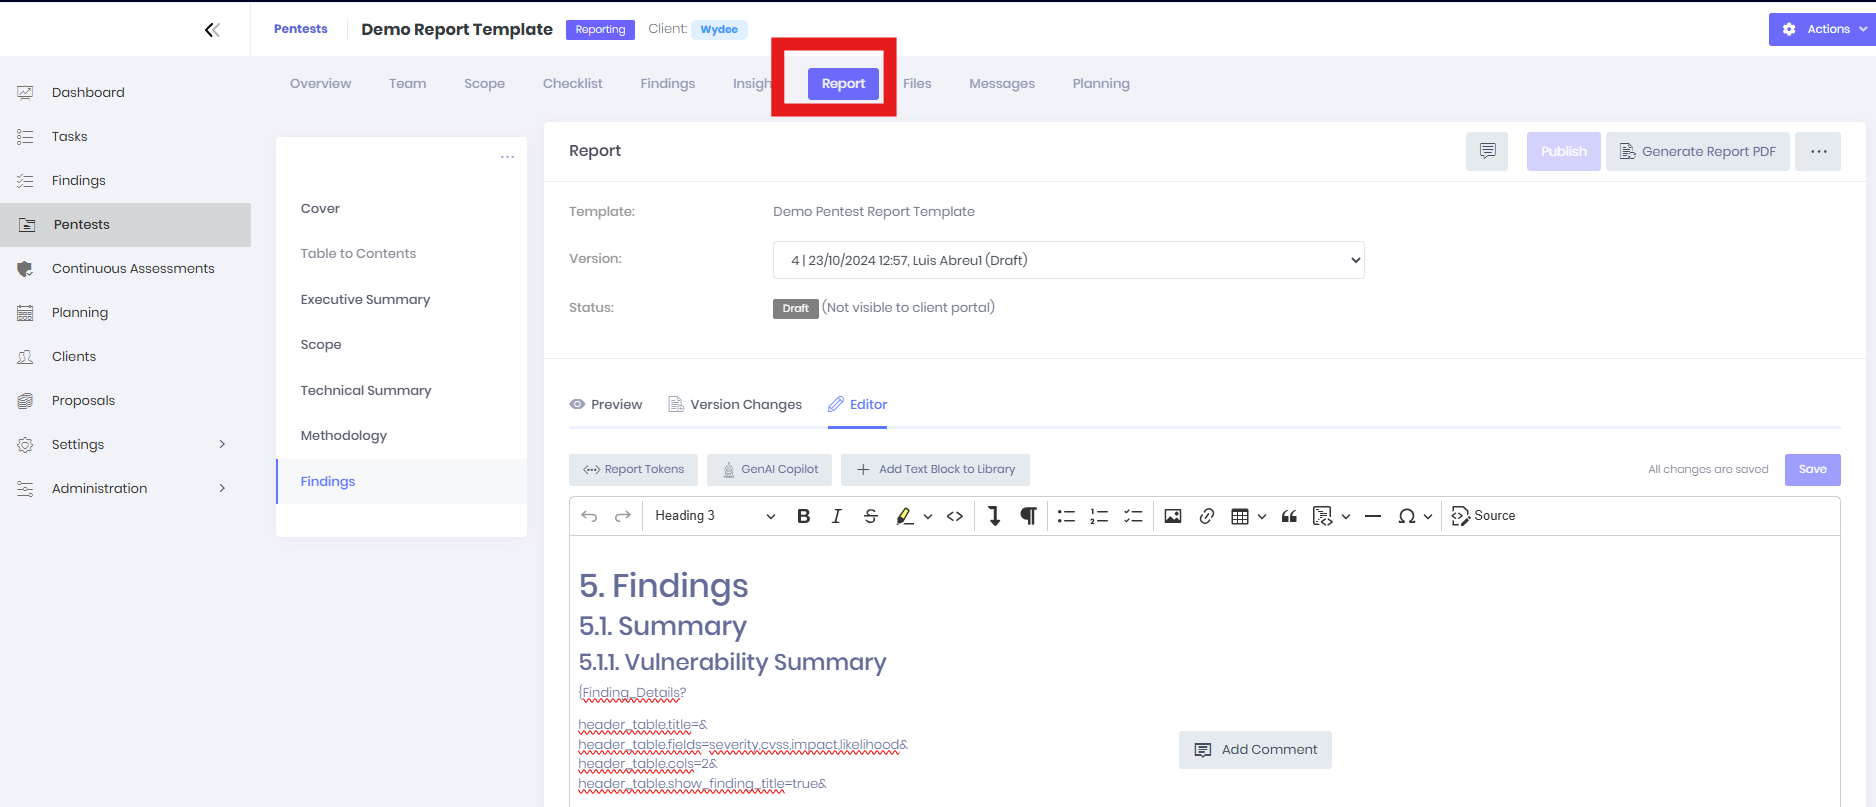Screen dimensions: 1876x807
Task: Expand the table options arrow
Action: tap(1262, 517)
